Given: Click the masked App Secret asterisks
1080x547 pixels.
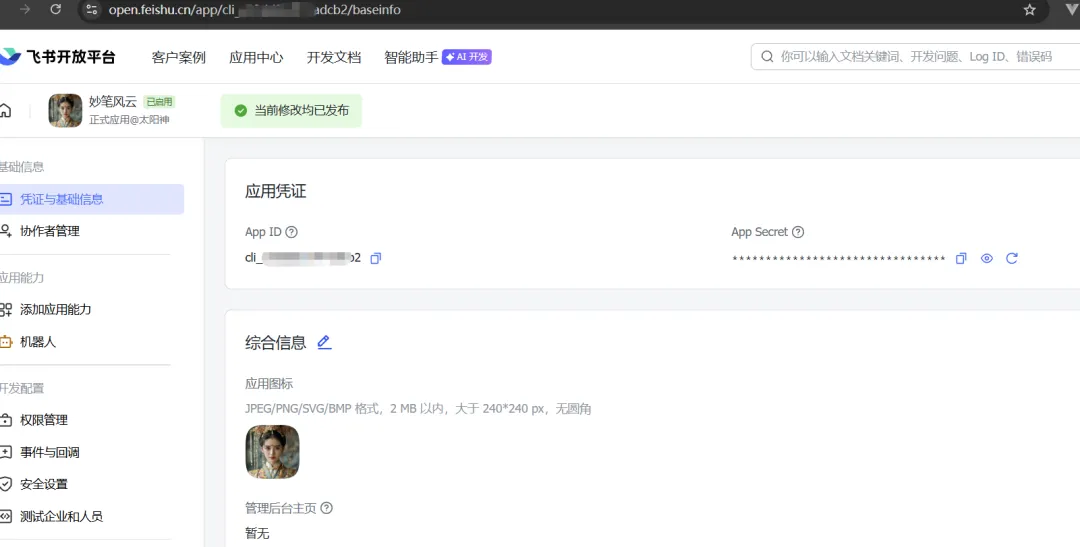Looking at the screenshot, I should (x=838, y=259).
